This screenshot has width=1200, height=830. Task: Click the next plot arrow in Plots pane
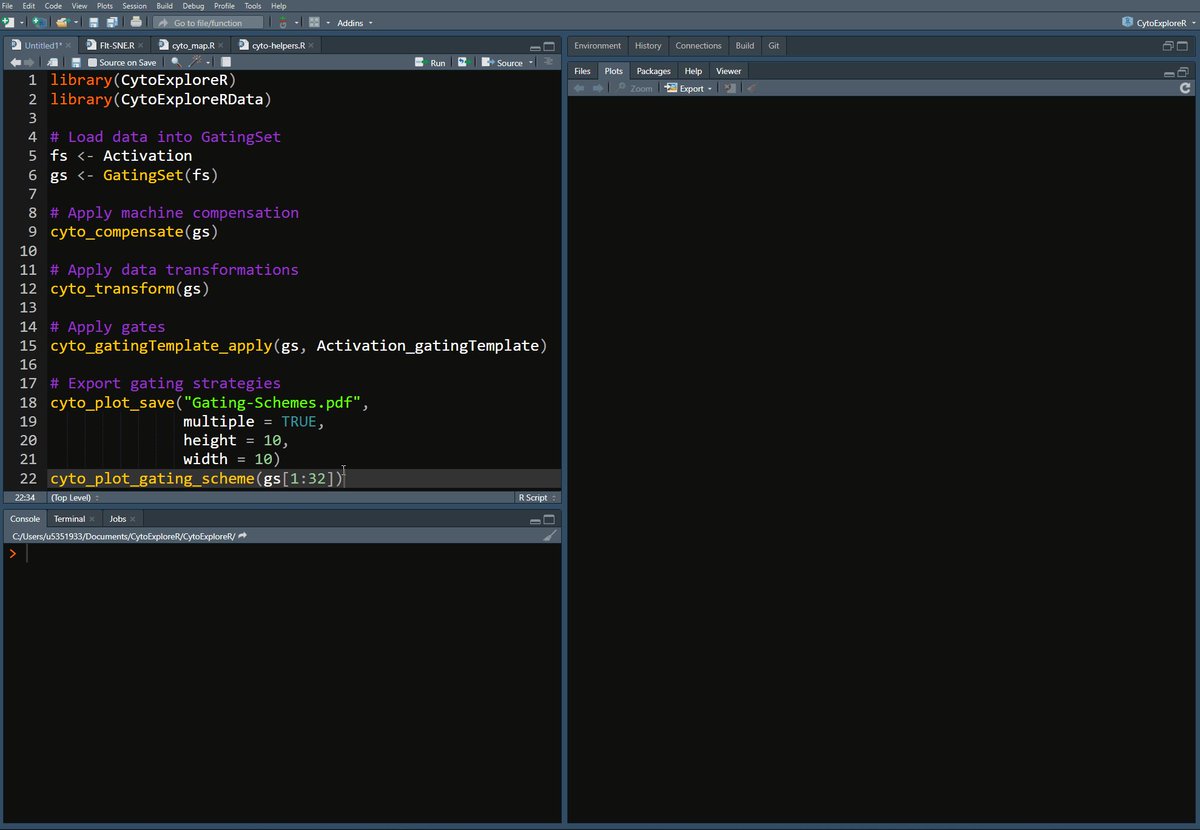pyautogui.click(x=598, y=88)
